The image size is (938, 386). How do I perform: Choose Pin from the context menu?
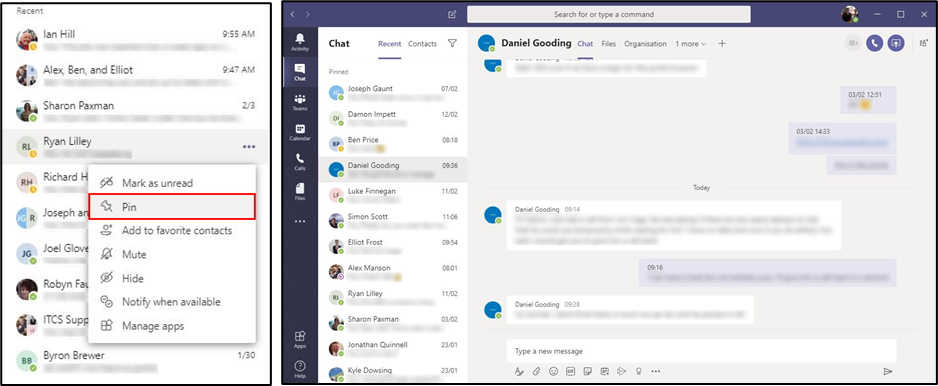coord(172,206)
